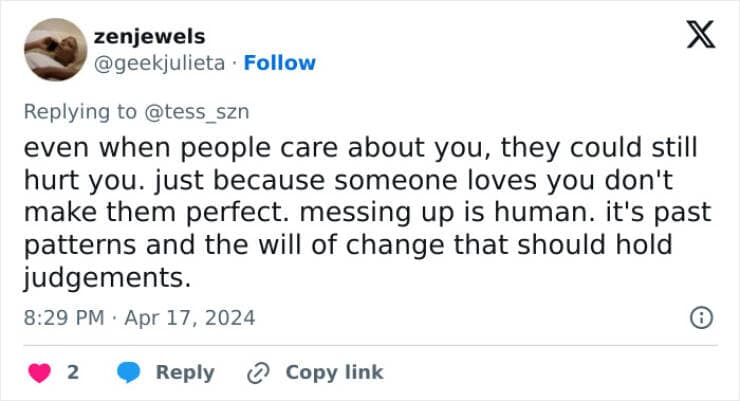
Task: Open the zenjewels profile avatar
Action: 53,49
